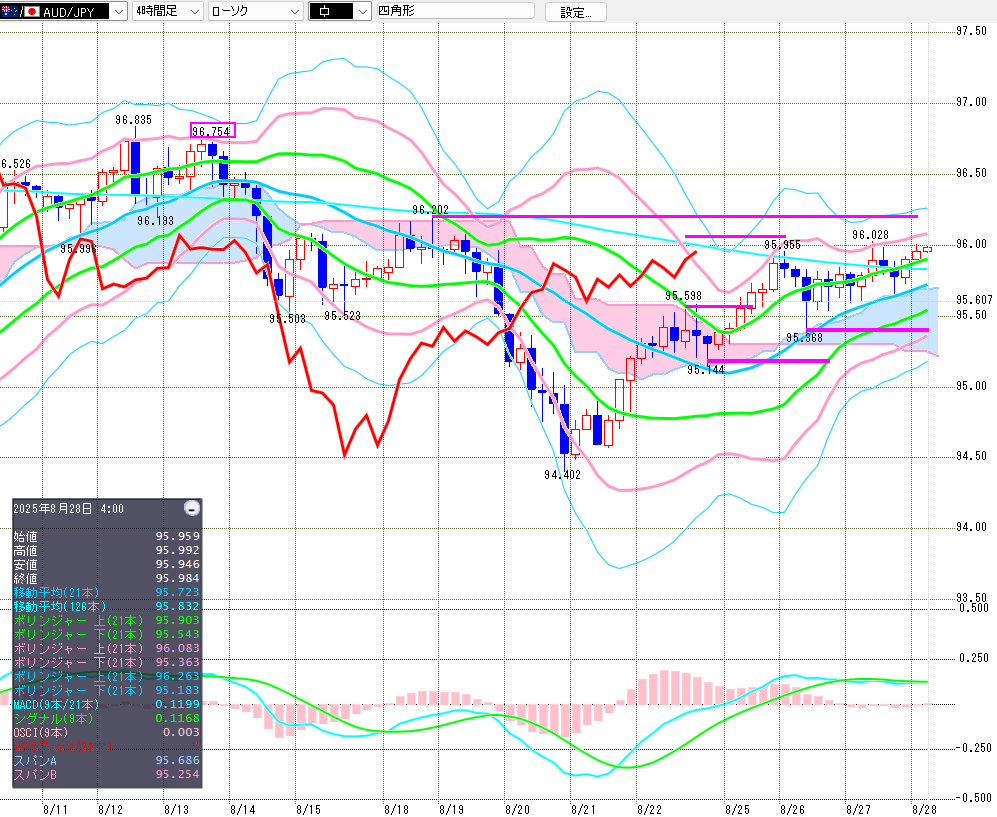Click the current price 95.607 on axis
The image size is (997, 817).
pos(975,299)
